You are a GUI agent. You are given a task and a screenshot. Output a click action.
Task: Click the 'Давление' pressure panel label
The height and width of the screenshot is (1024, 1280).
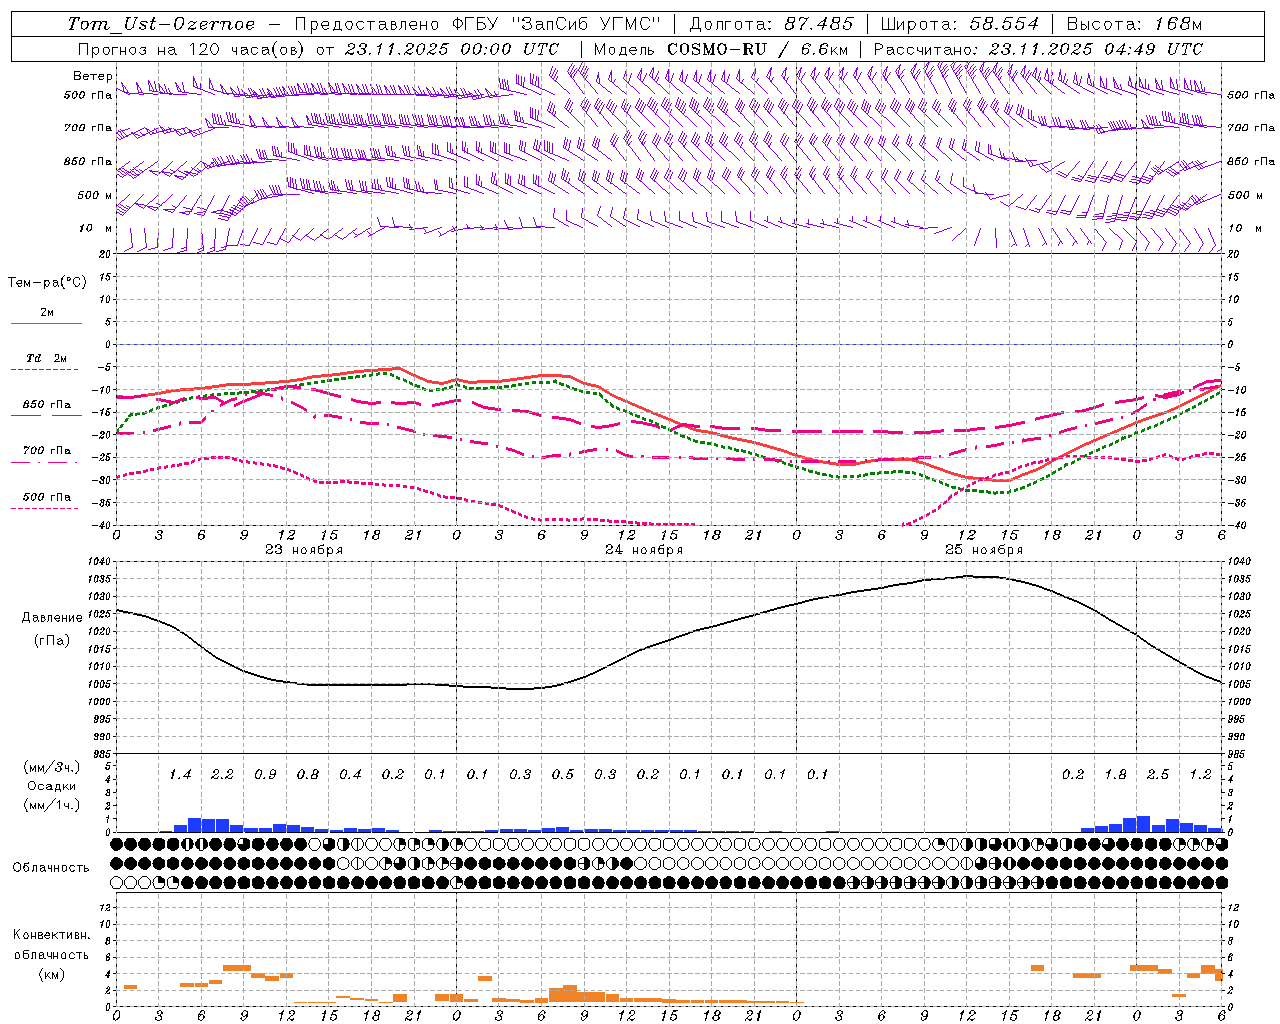pyautogui.click(x=52, y=618)
